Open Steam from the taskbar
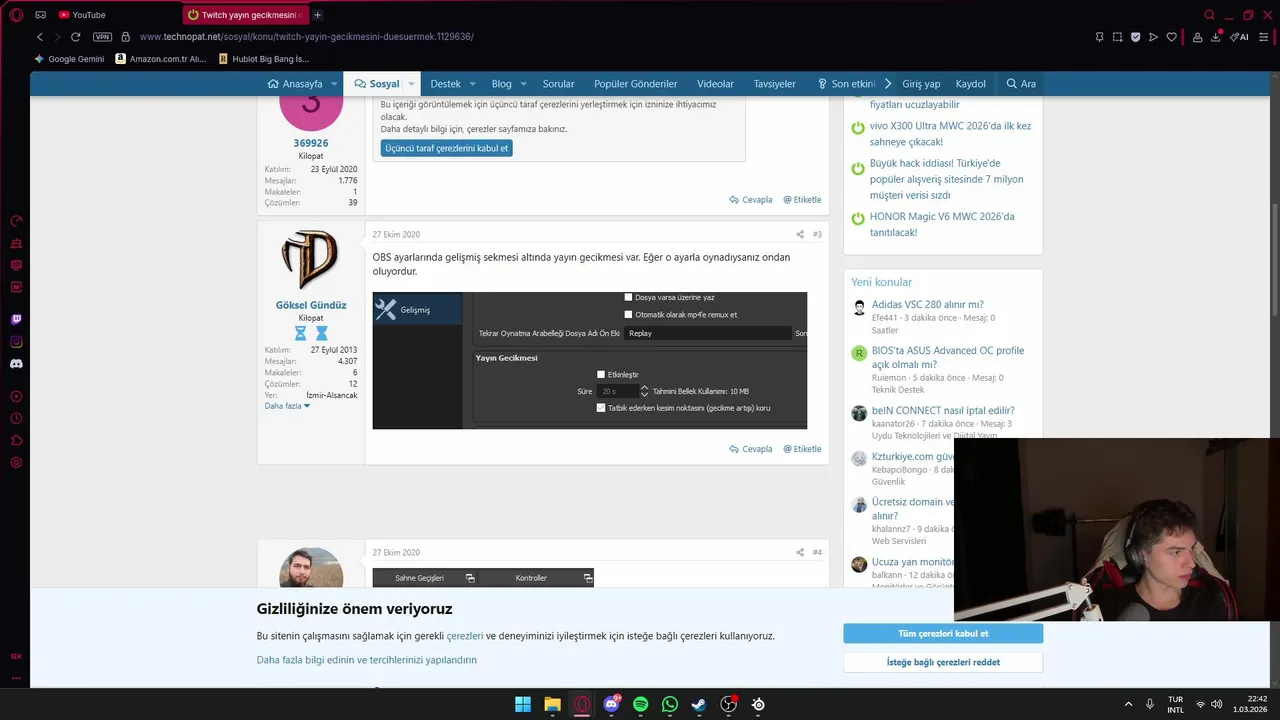Screen dimensions: 1280x720 (699, 704)
